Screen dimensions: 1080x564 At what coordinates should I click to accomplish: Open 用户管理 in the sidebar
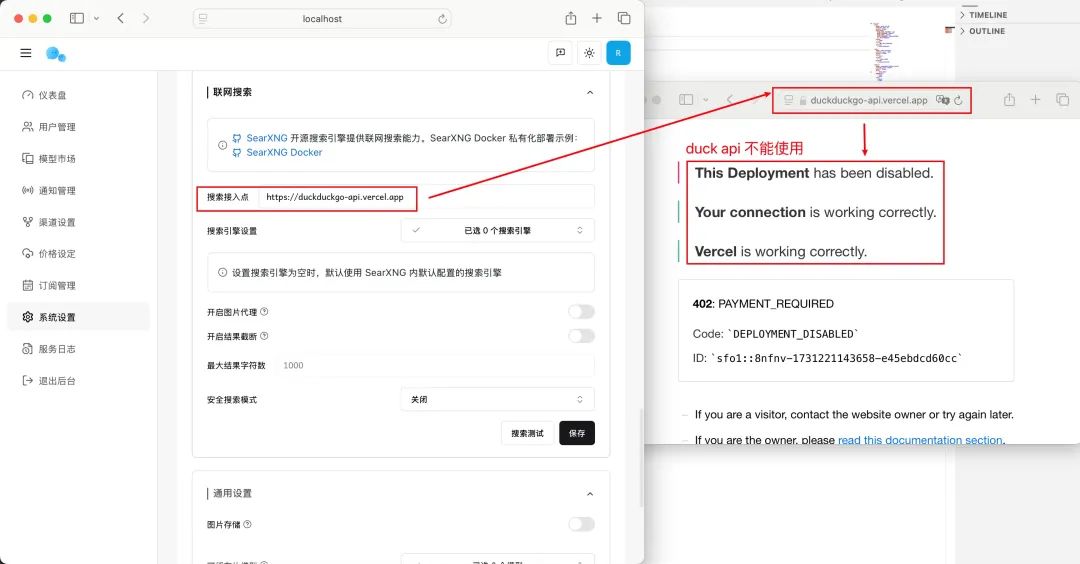78,127
